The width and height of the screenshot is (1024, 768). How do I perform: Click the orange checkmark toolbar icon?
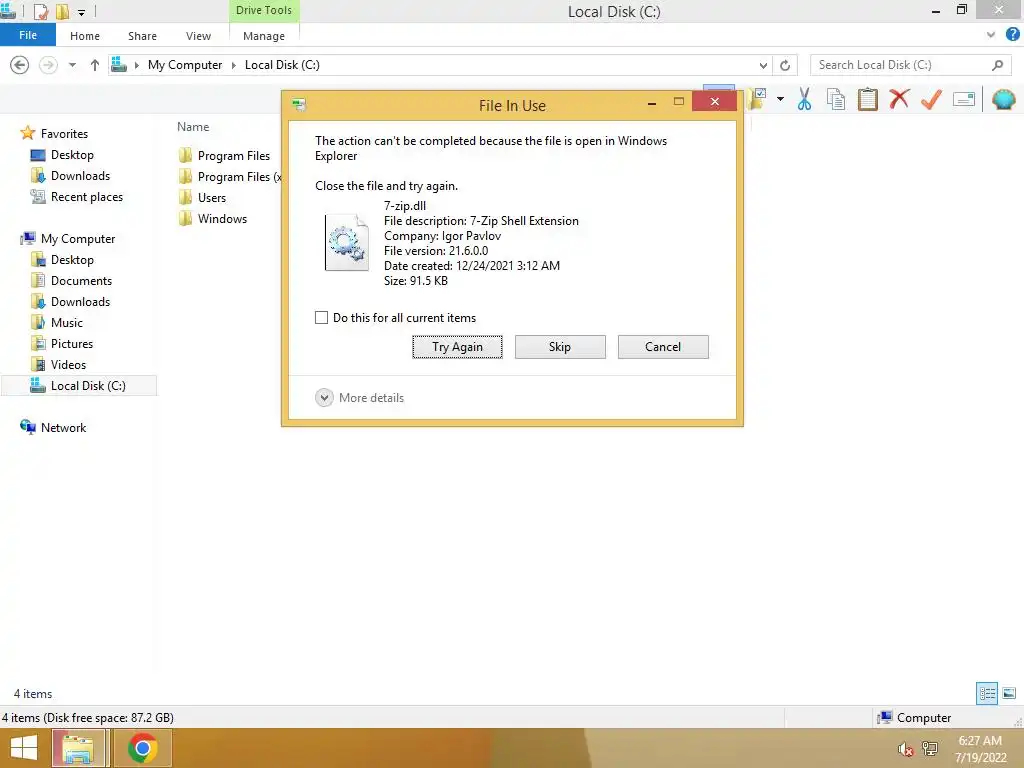[x=931, y=99]
